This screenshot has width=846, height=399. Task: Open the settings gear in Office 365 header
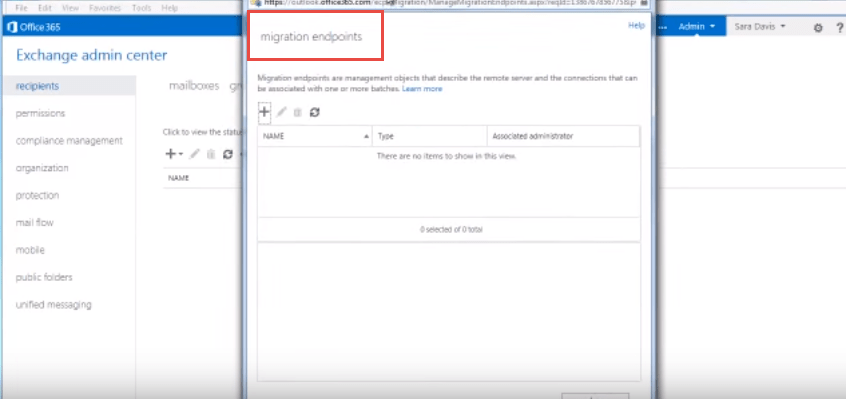(818, 27)
